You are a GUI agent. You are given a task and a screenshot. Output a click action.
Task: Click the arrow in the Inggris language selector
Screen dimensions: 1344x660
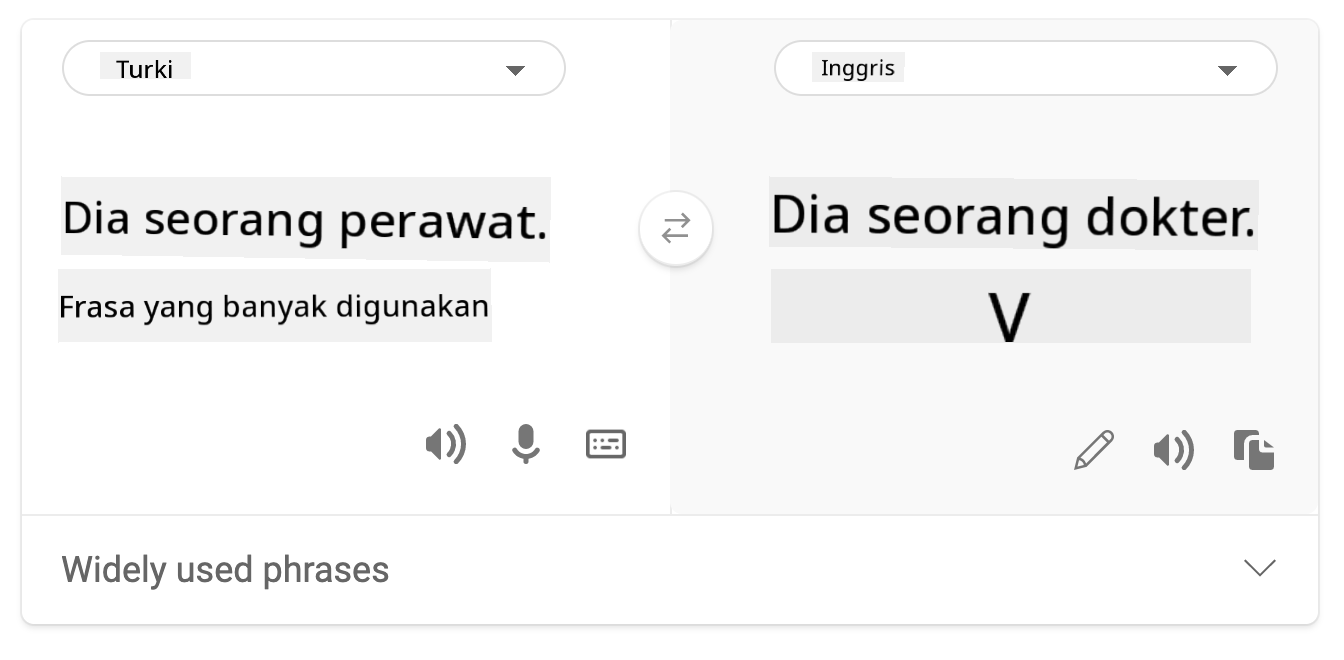point(1227,70)
